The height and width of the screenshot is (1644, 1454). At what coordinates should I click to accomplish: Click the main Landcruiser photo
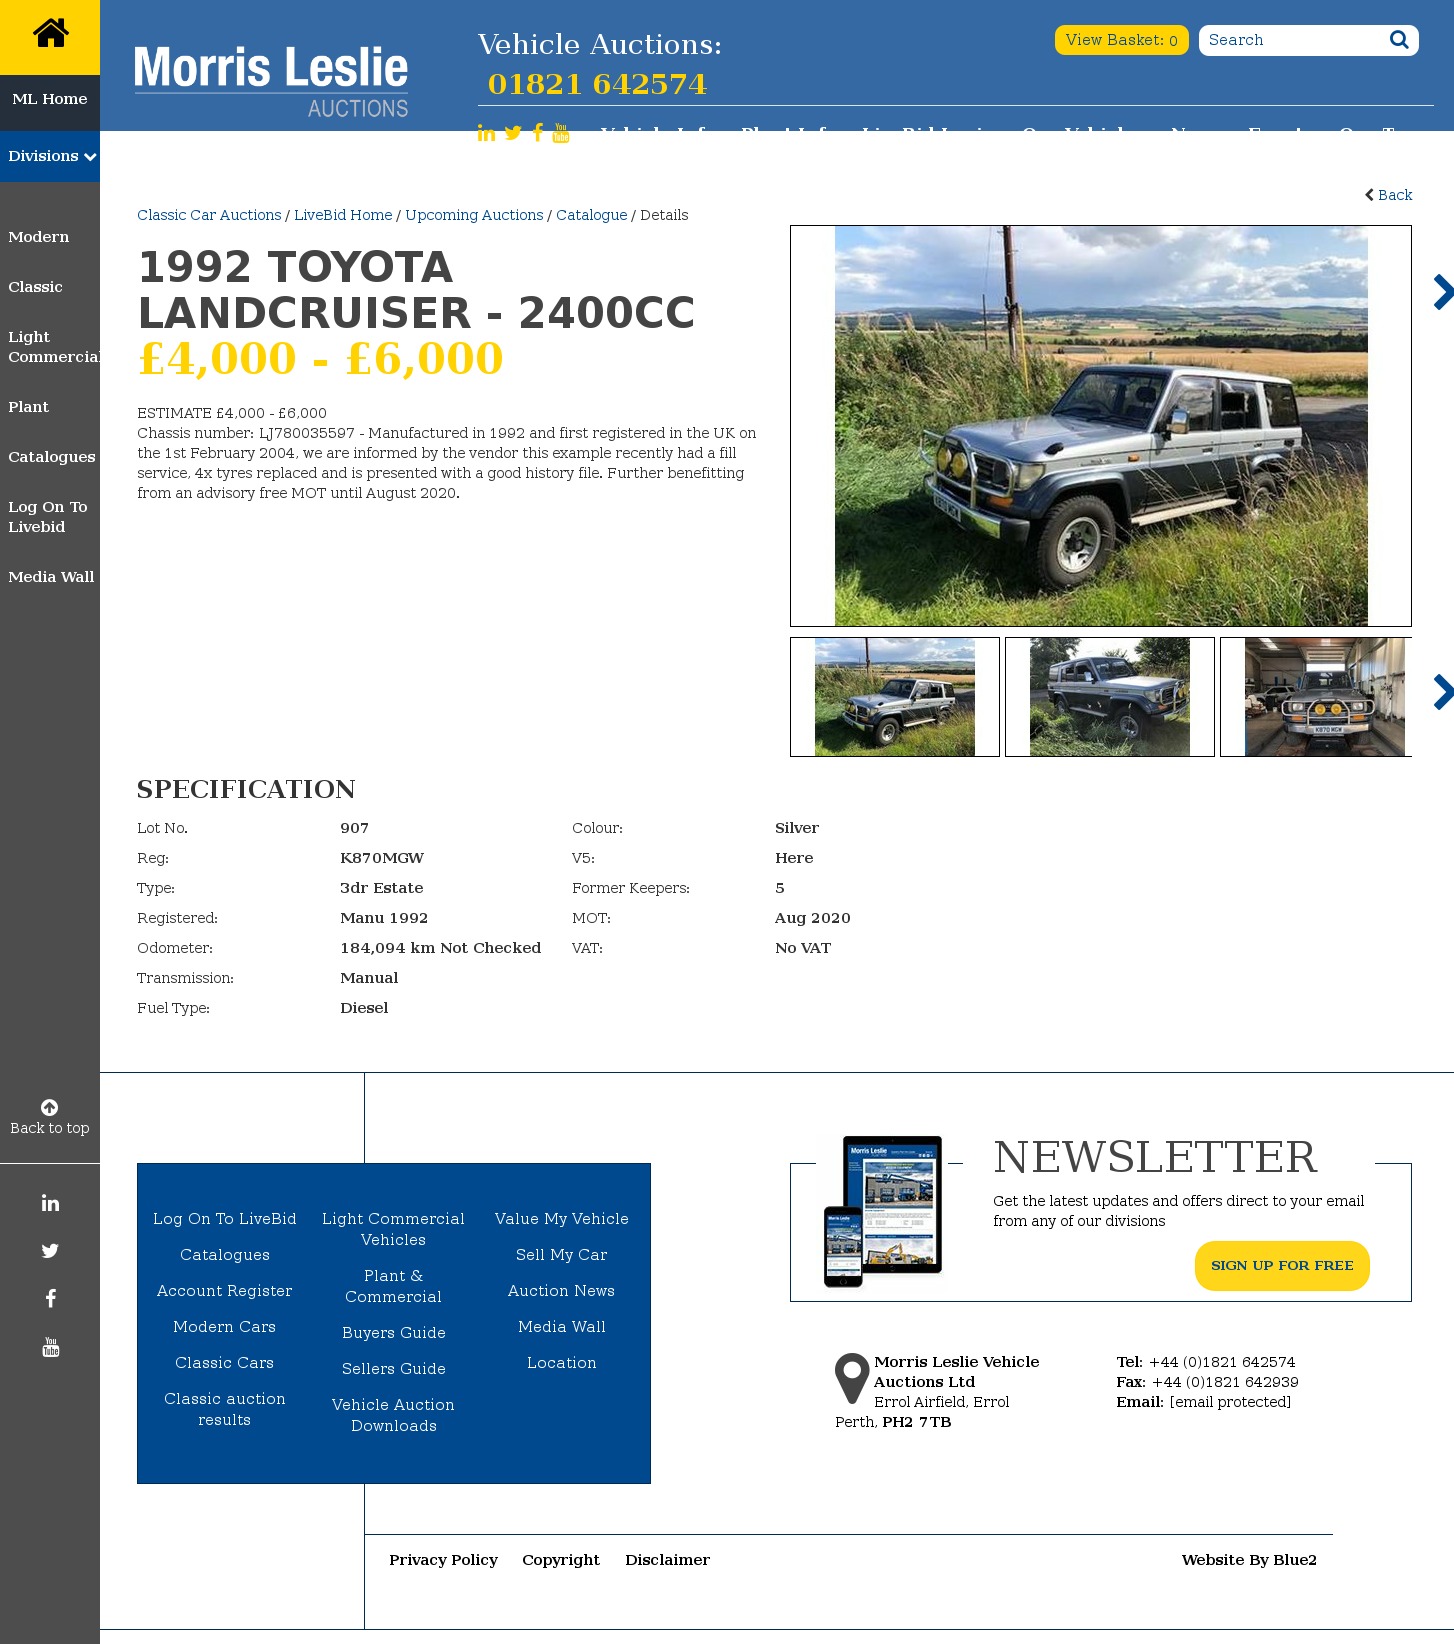[1101, 426]
